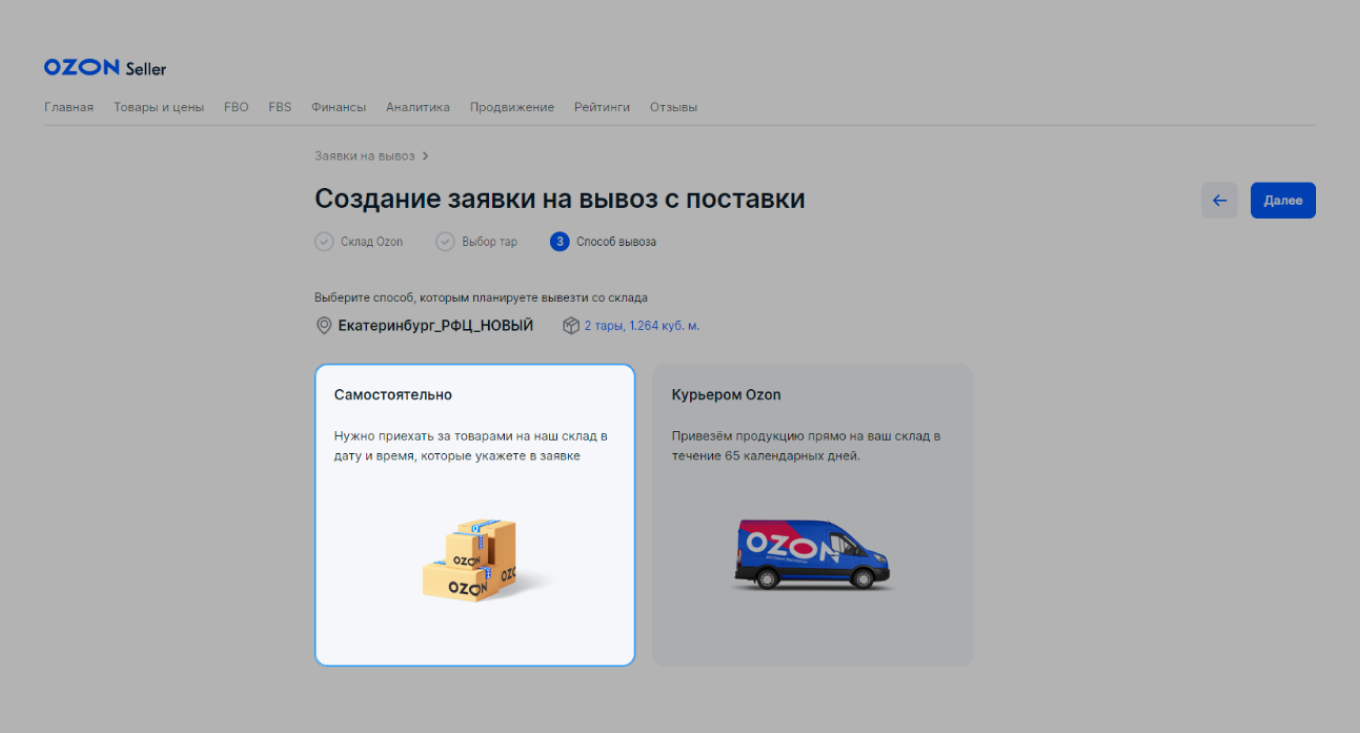Select the Самостоятельно pickup option card

pos(475,515)
